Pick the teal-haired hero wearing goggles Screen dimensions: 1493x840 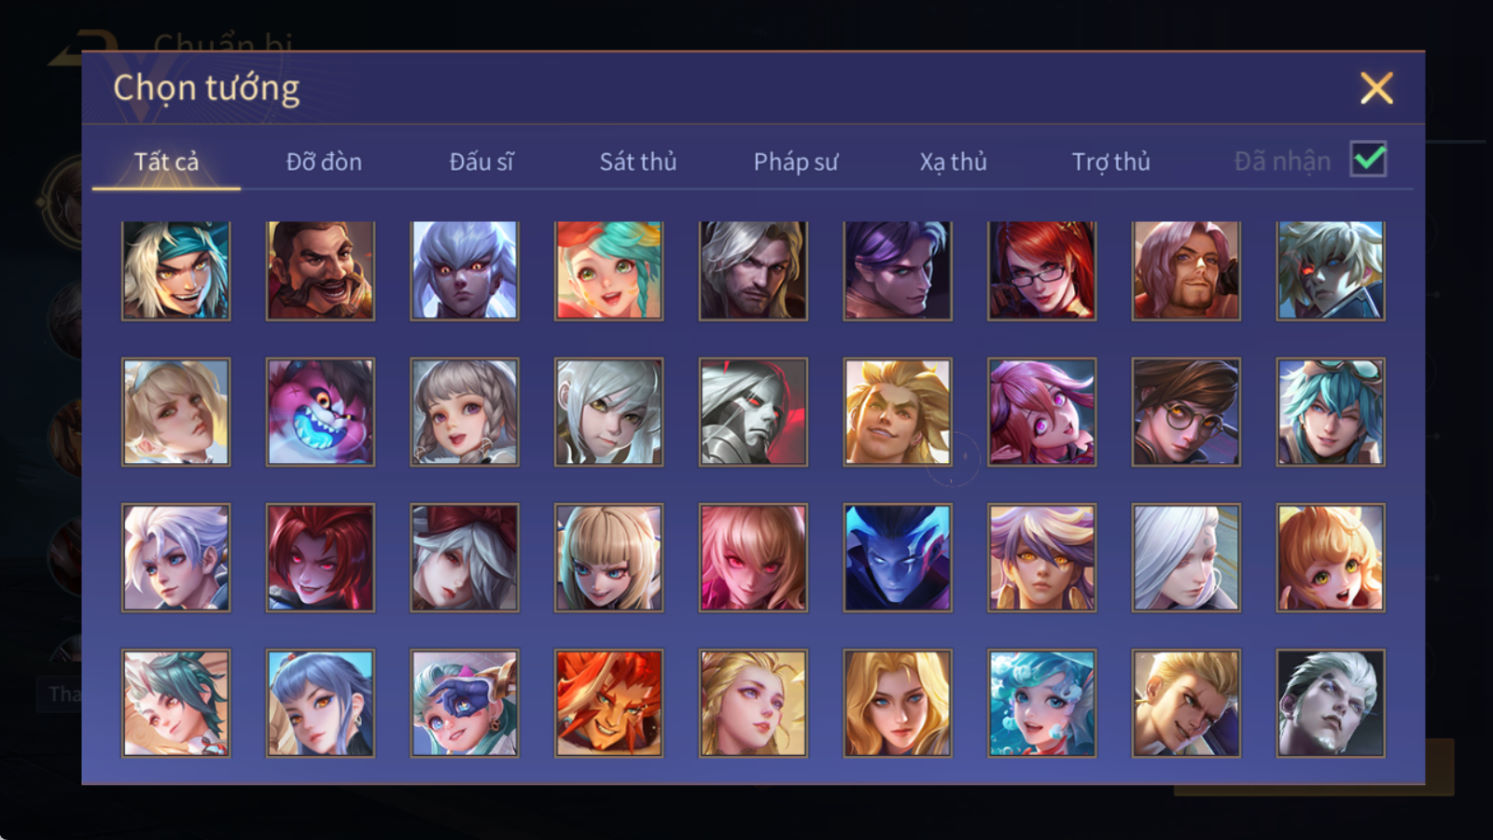(1330, 412)
